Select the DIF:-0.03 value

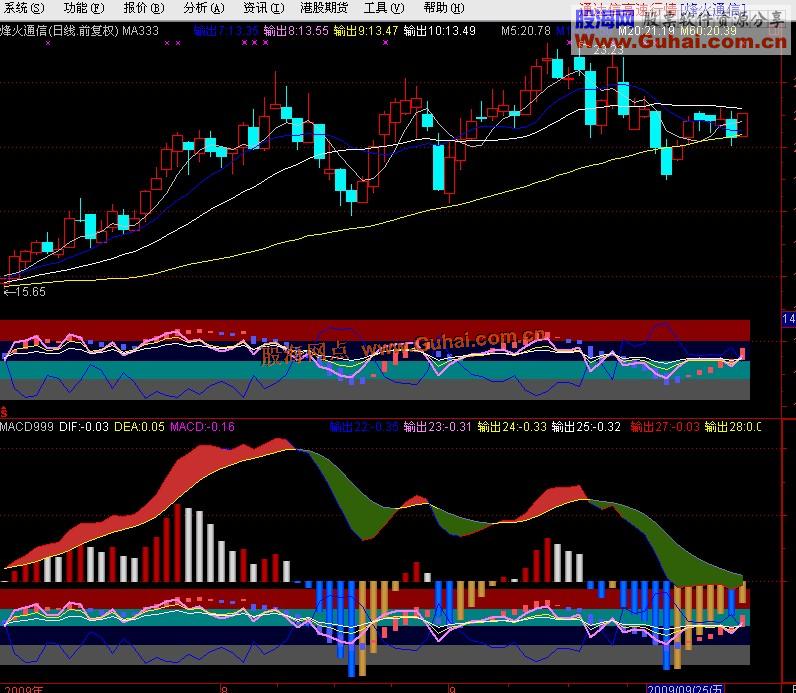coord(84,427)
